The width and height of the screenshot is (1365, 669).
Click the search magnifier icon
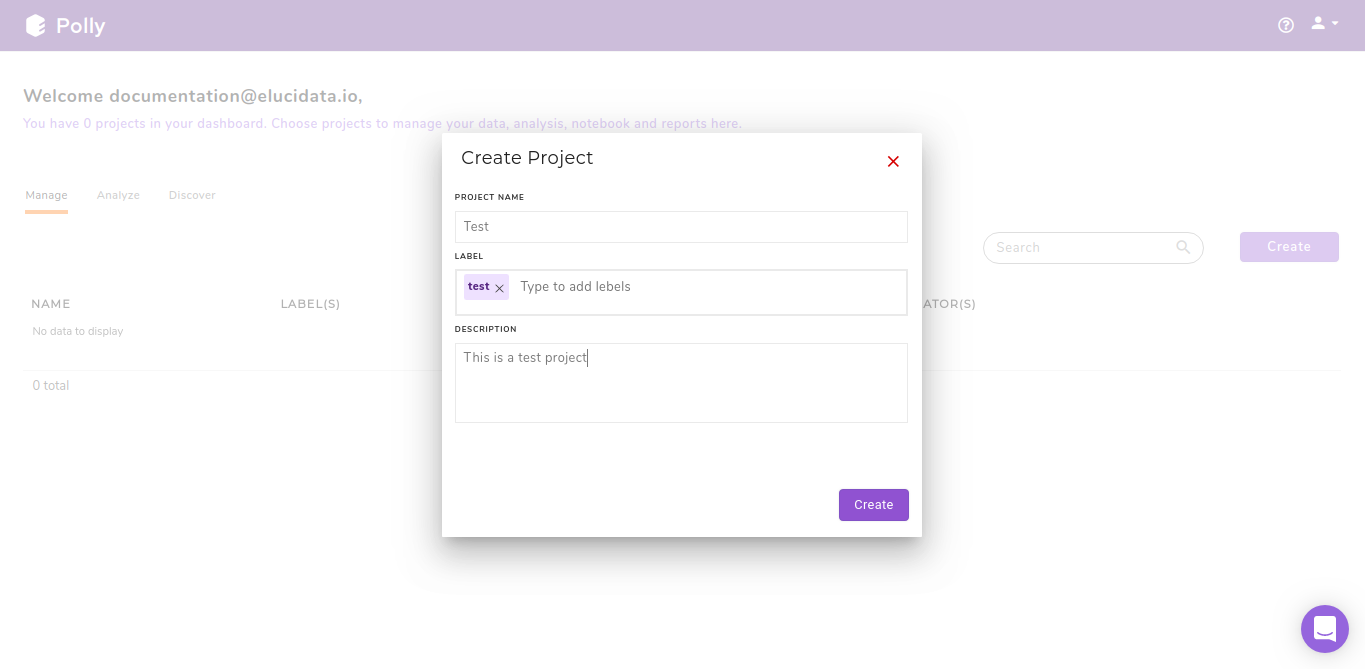coord(1182,247)
